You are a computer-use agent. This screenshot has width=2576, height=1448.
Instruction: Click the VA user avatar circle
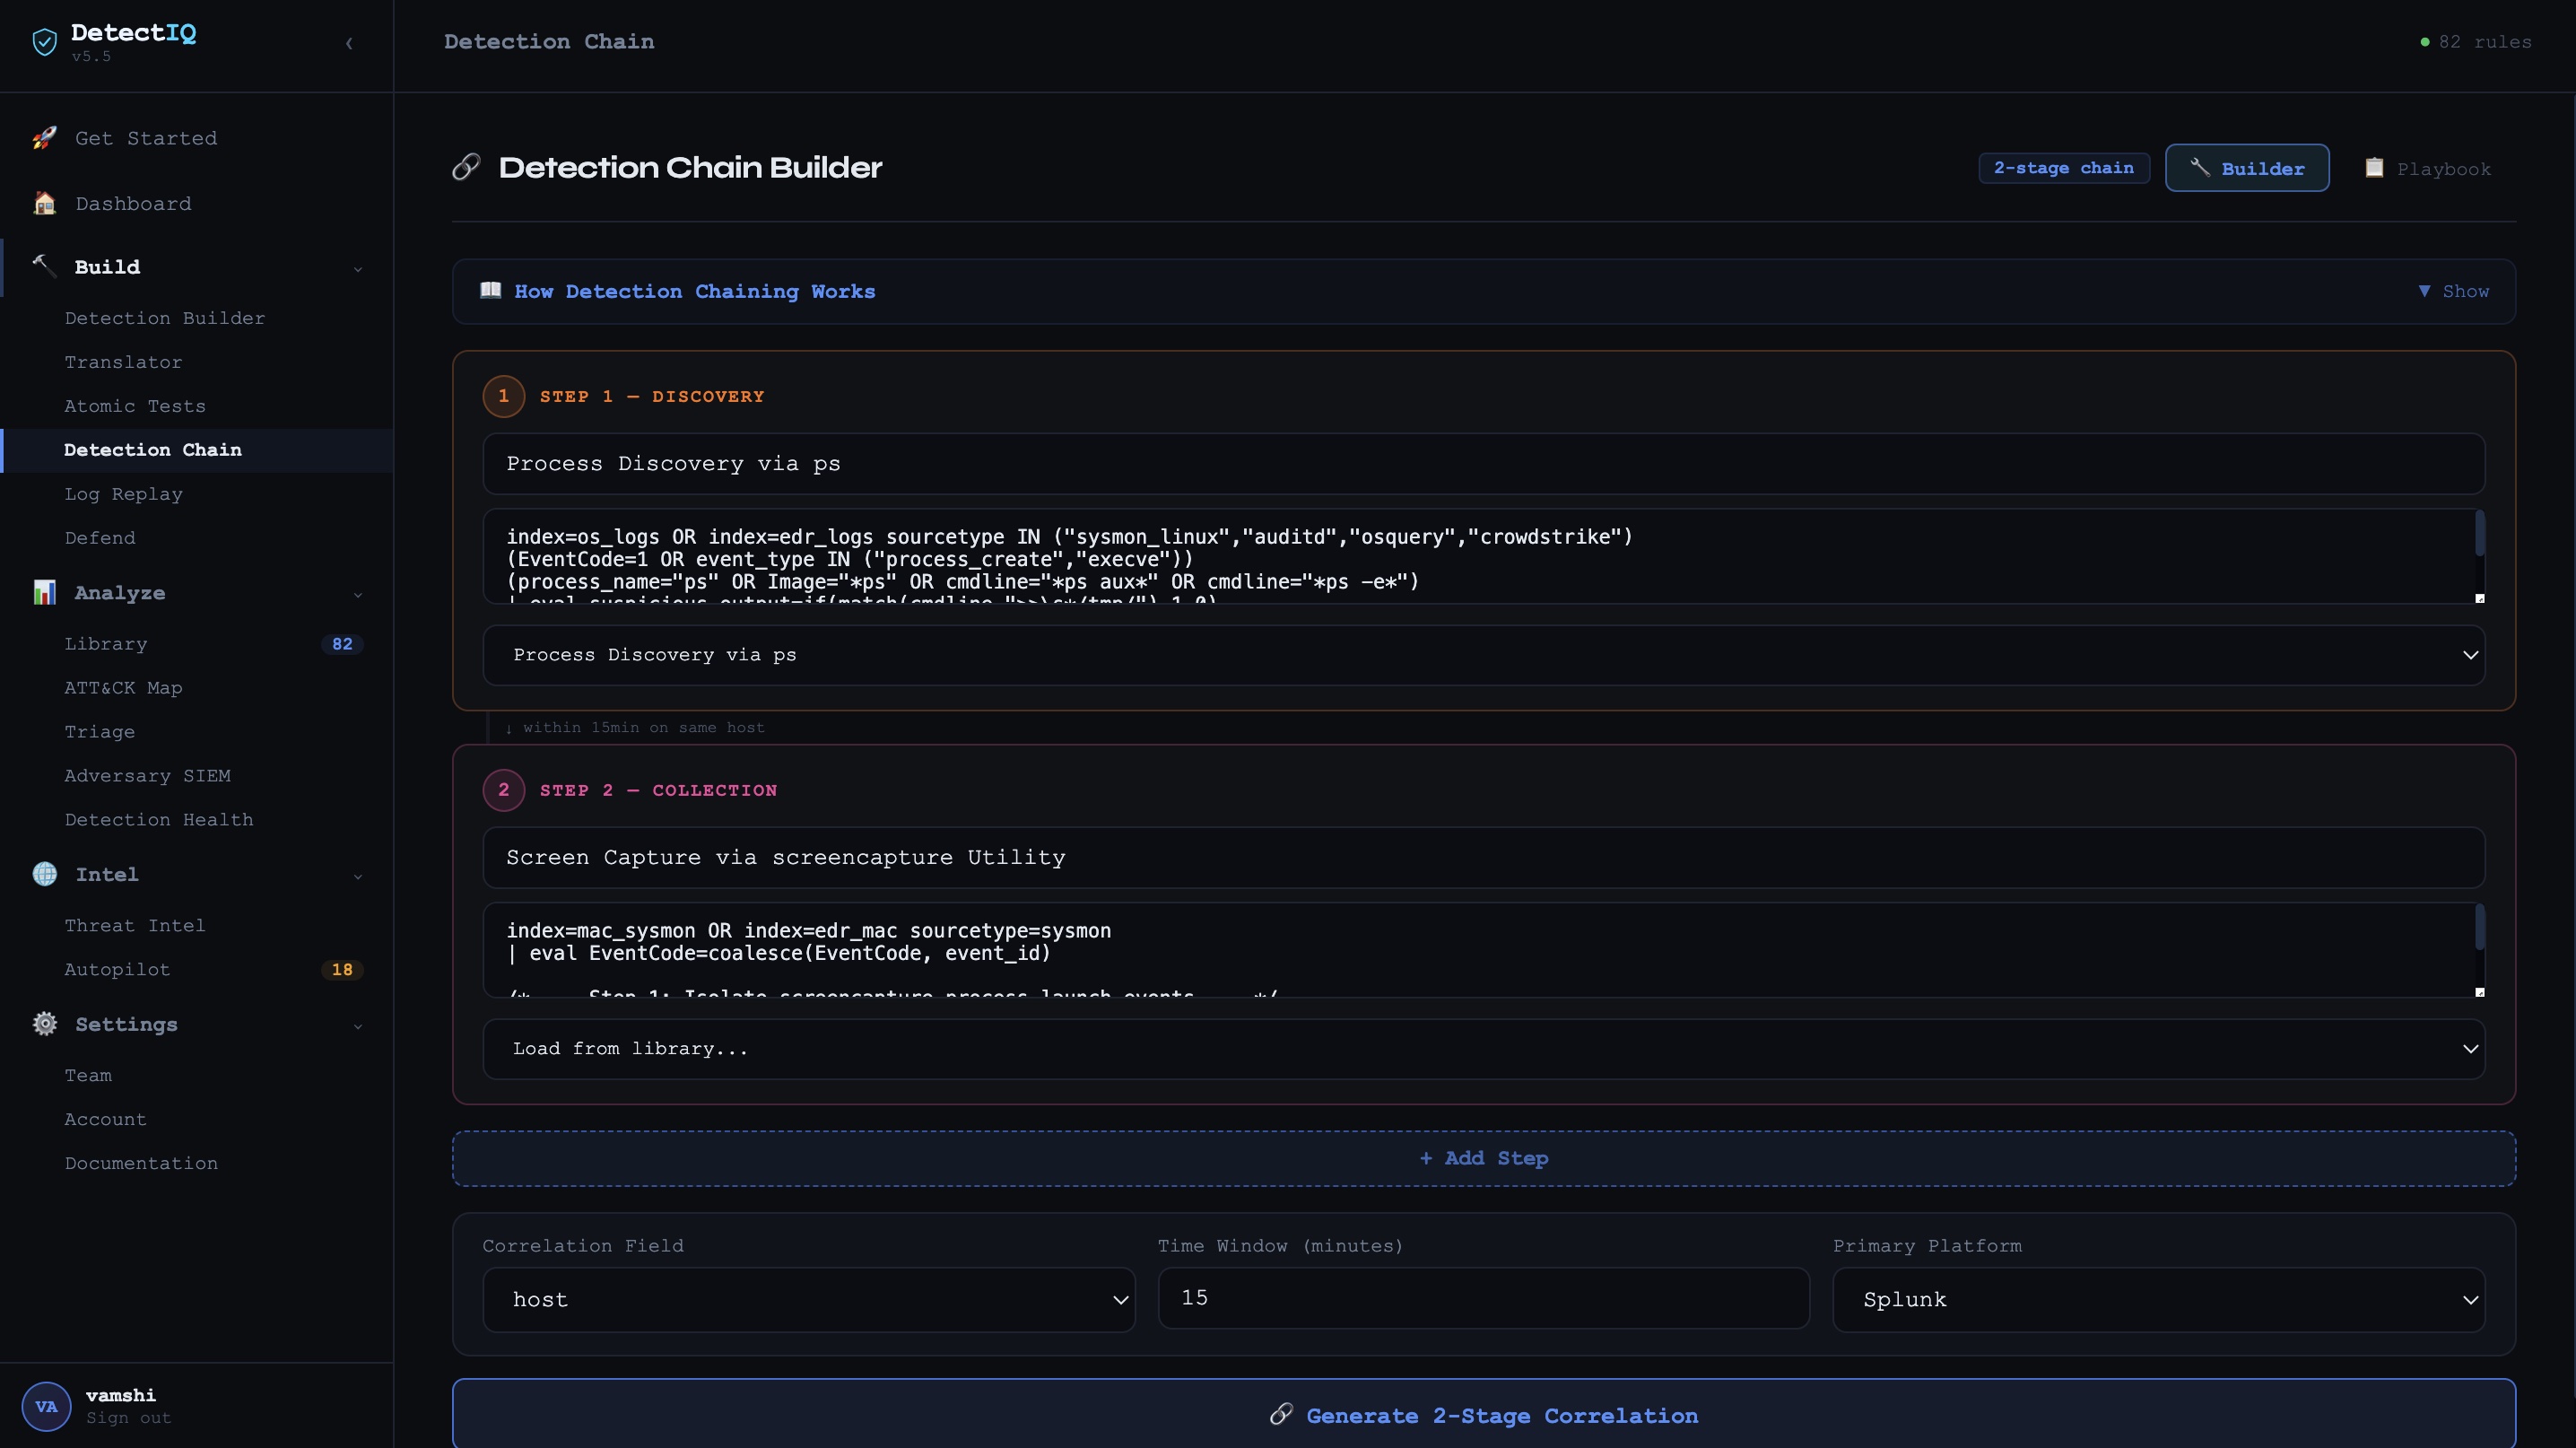(46, 1406)
